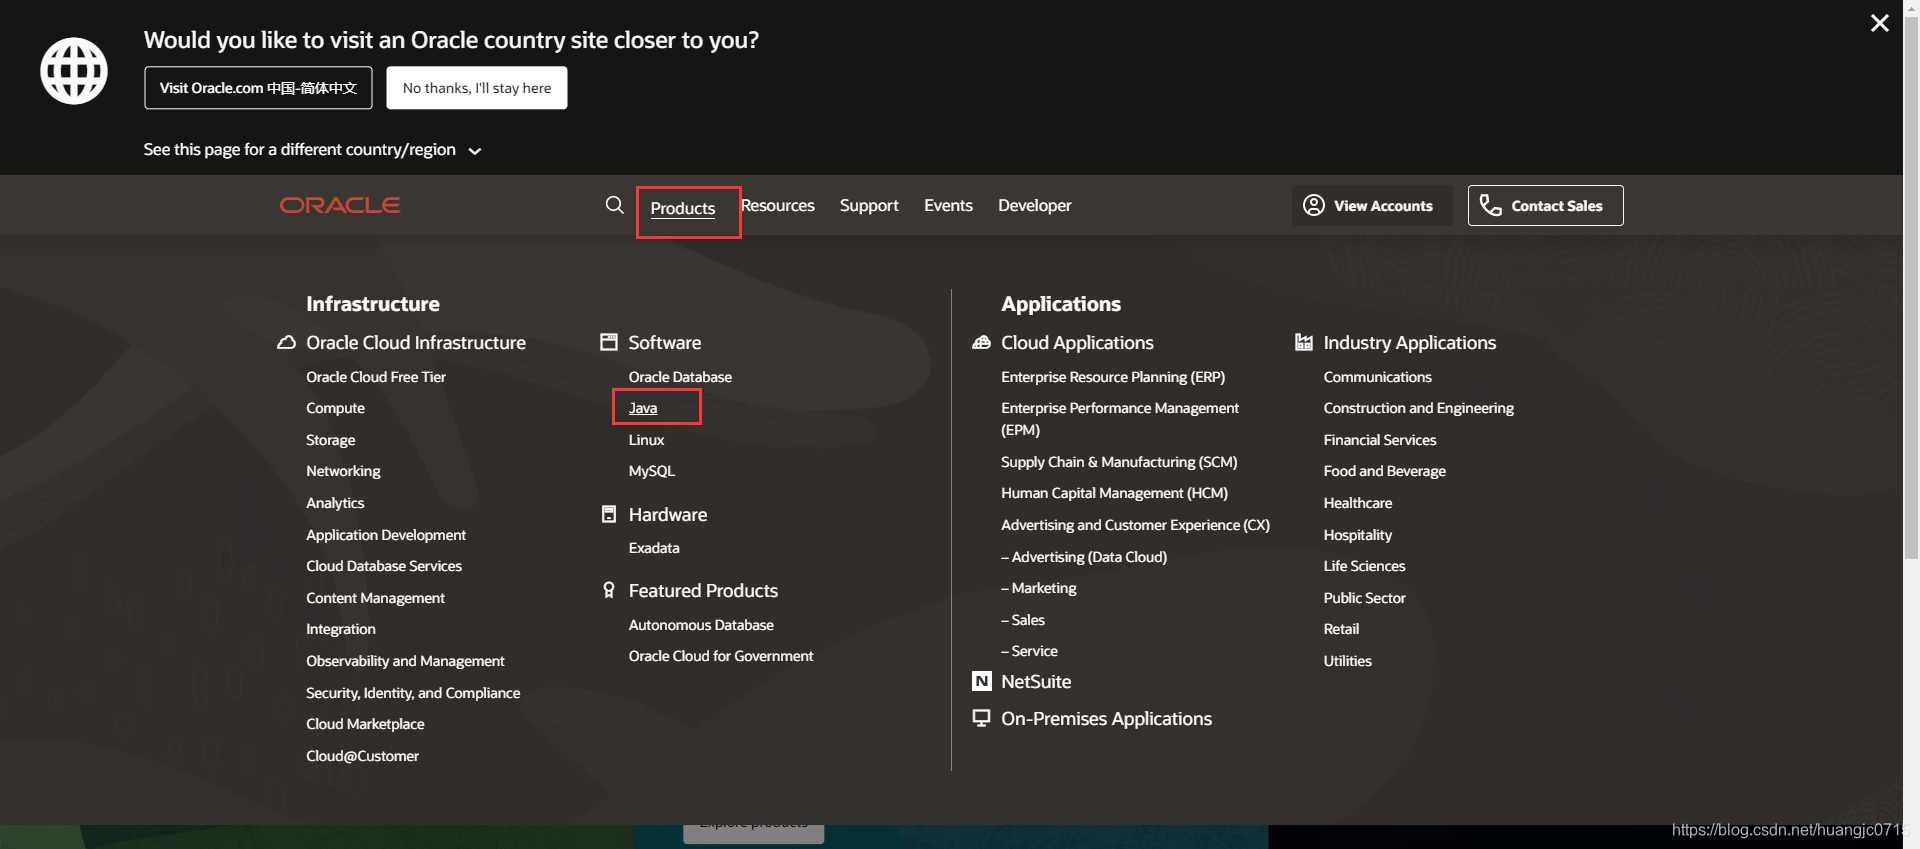Open Oracle Cloud for Government link

(x=721, y=656)
